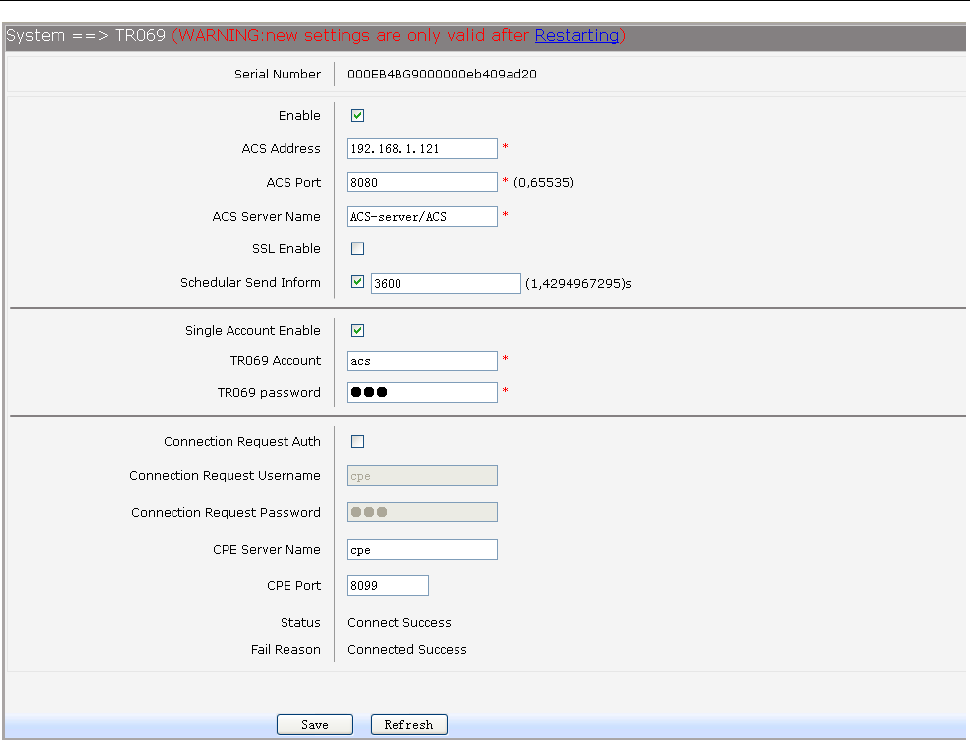
Task: Click the Connection Request Auth label
Action: pos(242,442)
